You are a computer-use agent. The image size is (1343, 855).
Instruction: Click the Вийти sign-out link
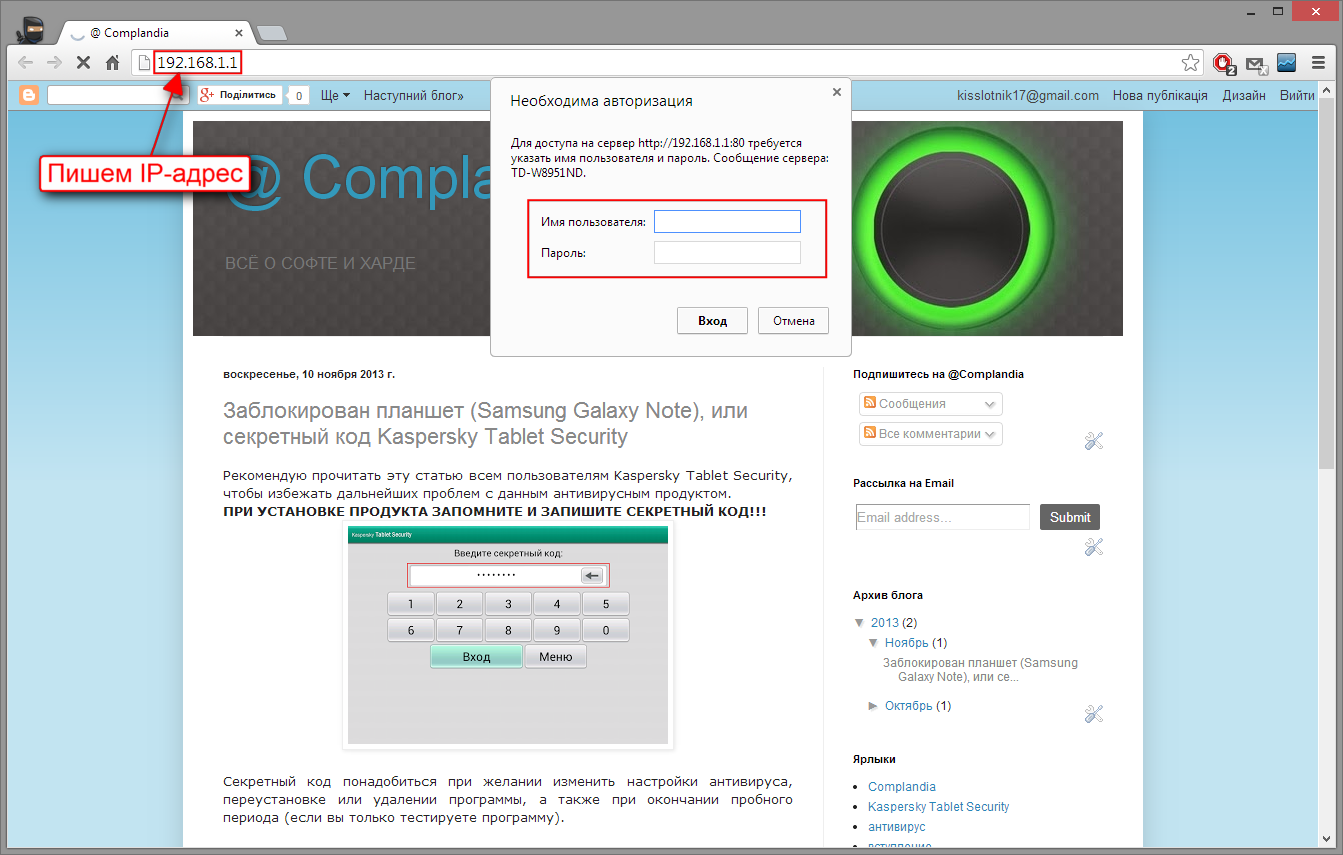point(1297,96)
